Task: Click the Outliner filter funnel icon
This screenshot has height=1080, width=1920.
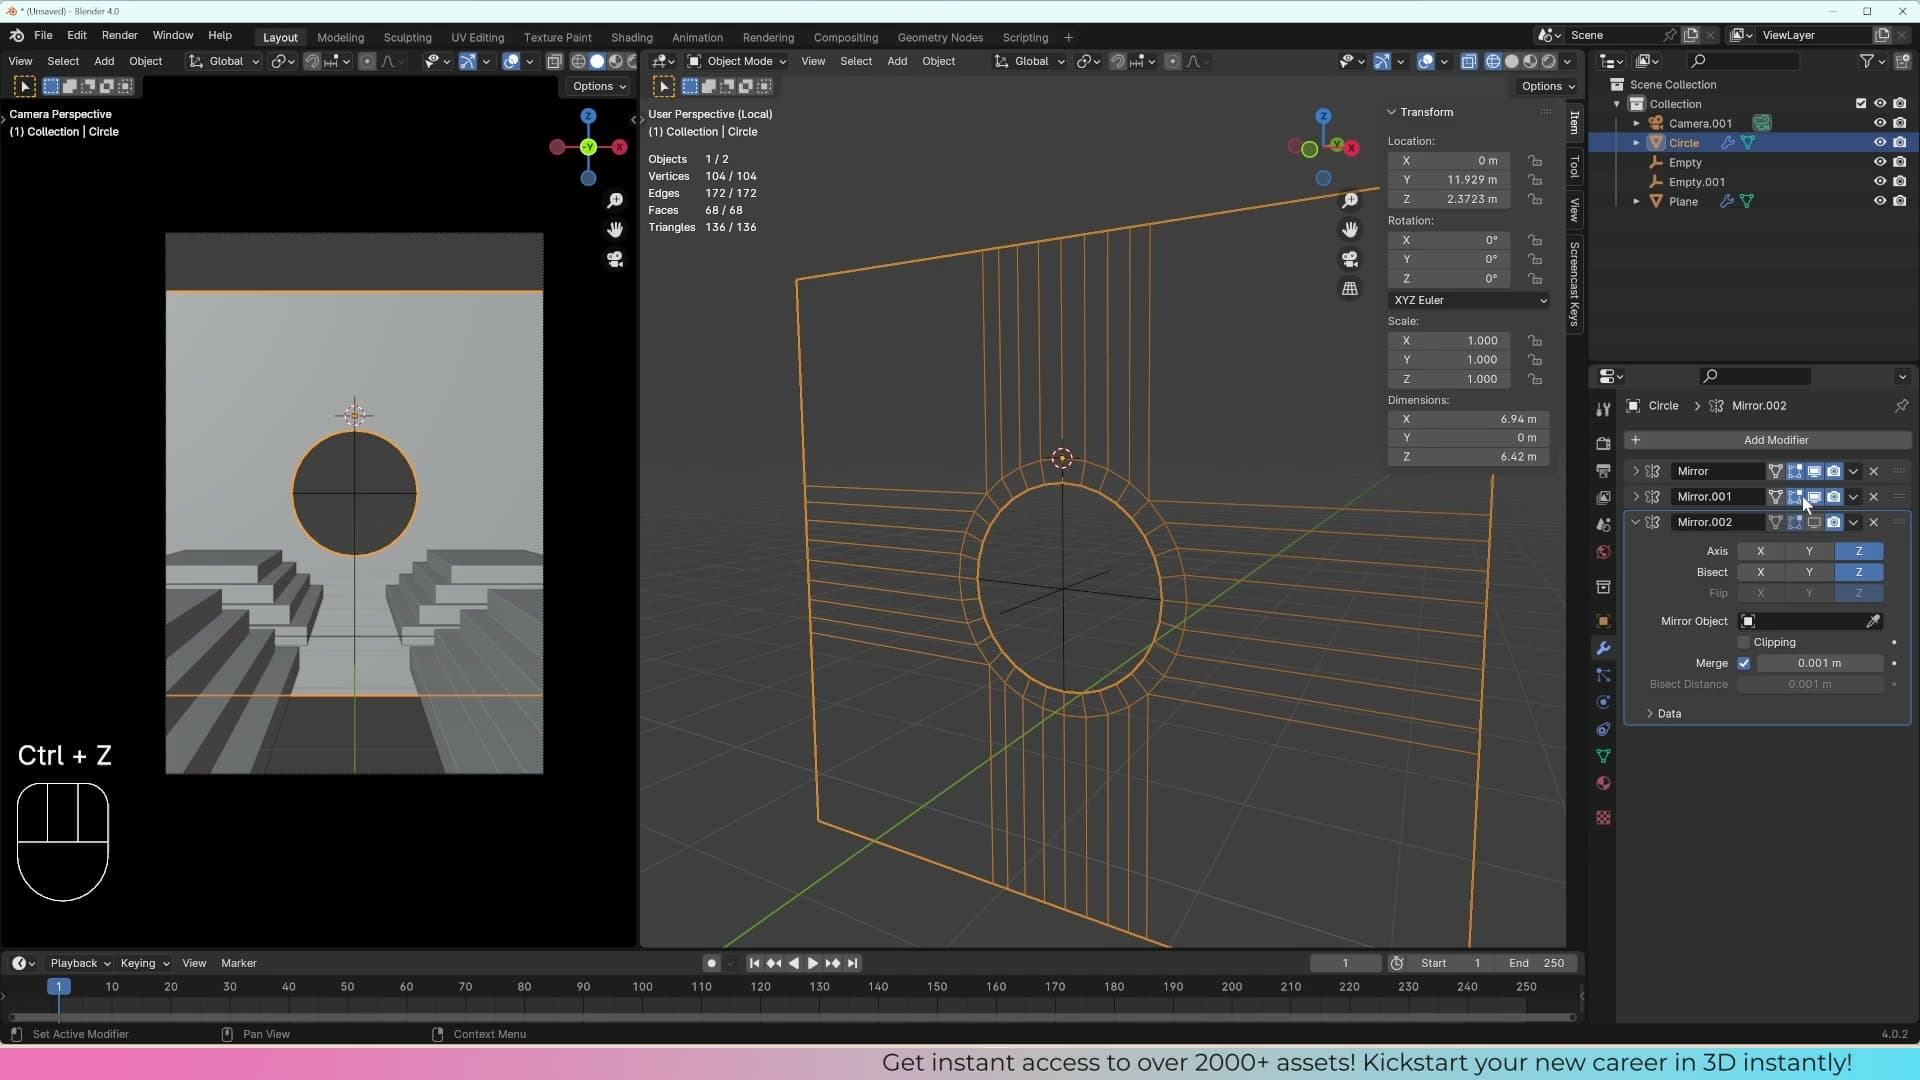Action: coord(1866,61)
